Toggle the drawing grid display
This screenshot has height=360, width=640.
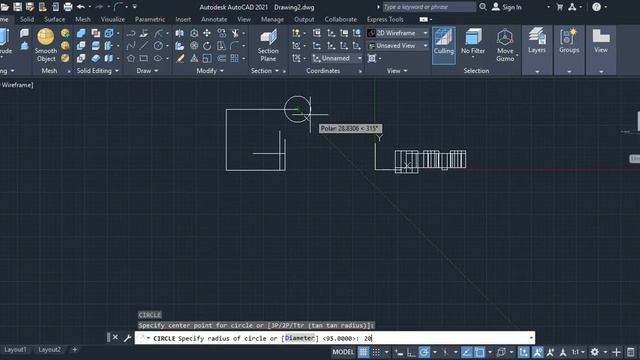(x=363, y=352)
